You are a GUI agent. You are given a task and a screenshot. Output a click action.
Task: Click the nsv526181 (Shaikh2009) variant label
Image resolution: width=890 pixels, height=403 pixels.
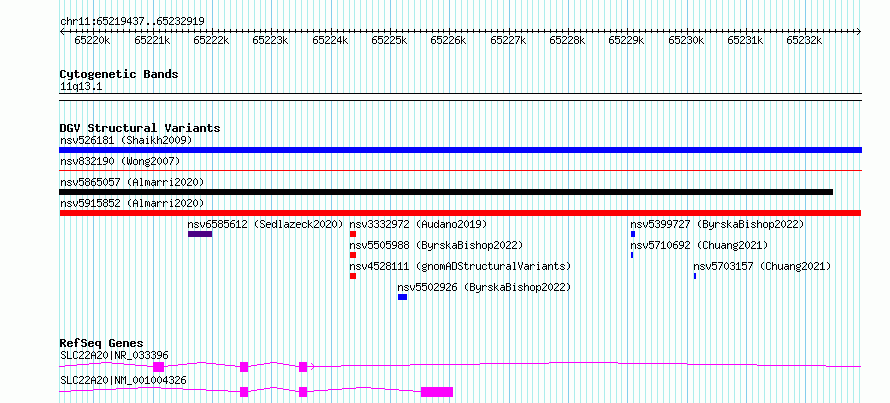pyautogui.click(x=126, y=140)
